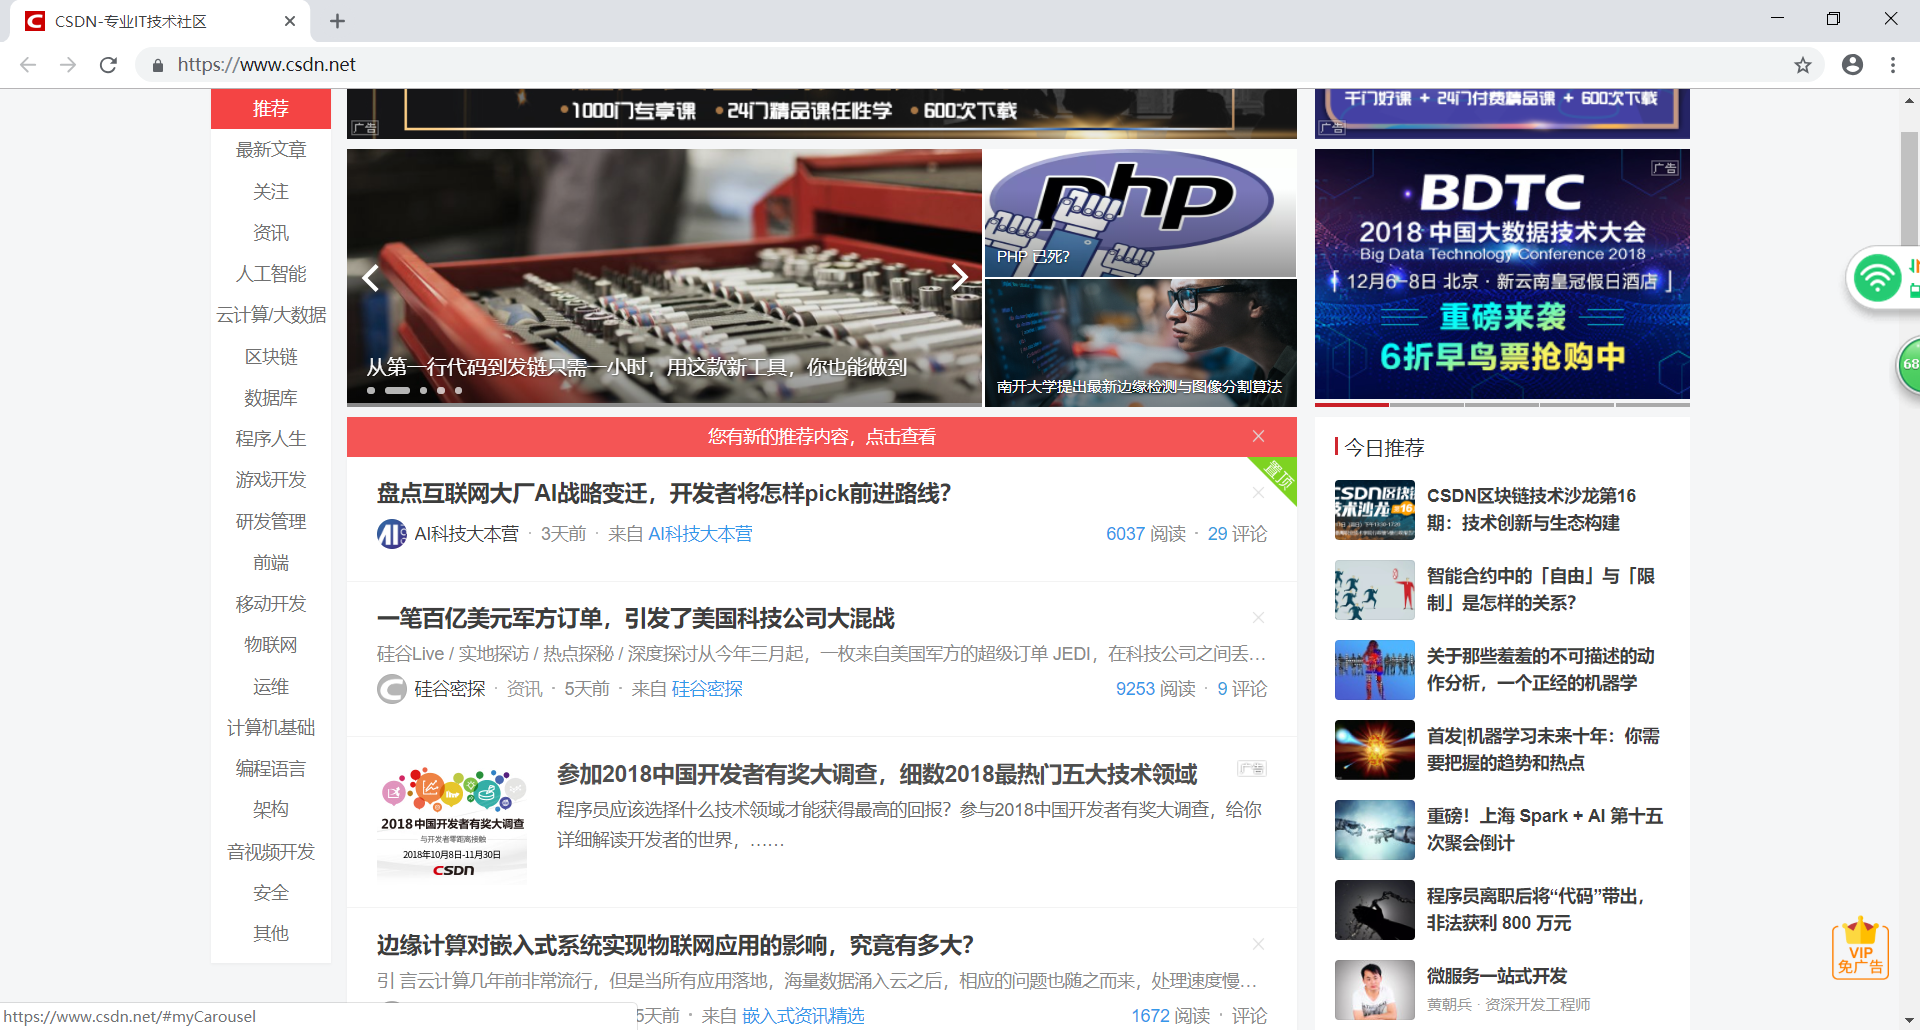Image resolution: width=1920 pixels, height=1030 pixels.
Task: Open CSDN区块链技术沙龙第16期 recommendation
Action: 1530,509
